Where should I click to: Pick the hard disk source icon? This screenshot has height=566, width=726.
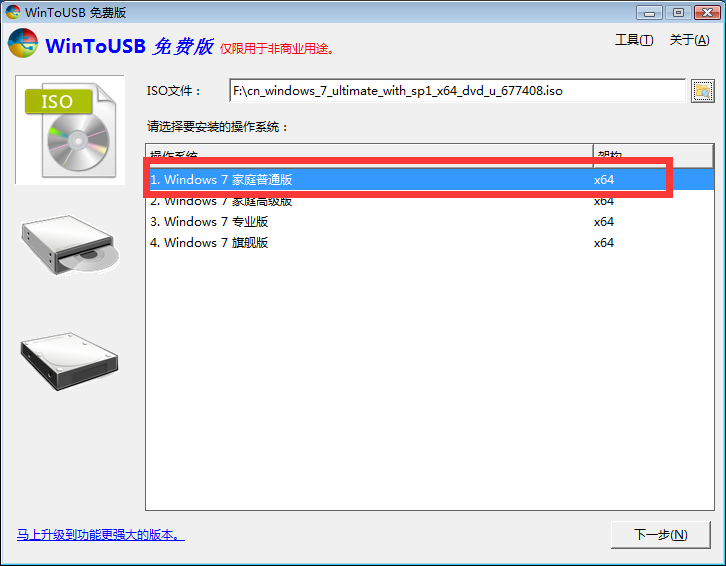[x=69, y=361]
